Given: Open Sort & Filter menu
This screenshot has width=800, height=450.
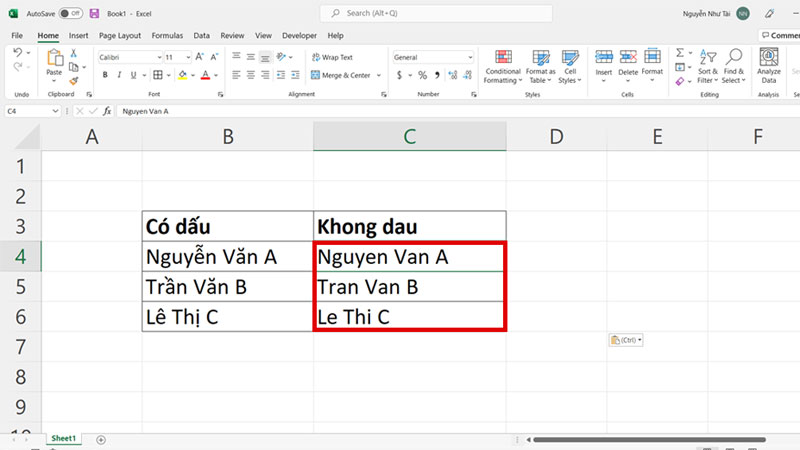Looking at the screenshot, I should point(708,66).
